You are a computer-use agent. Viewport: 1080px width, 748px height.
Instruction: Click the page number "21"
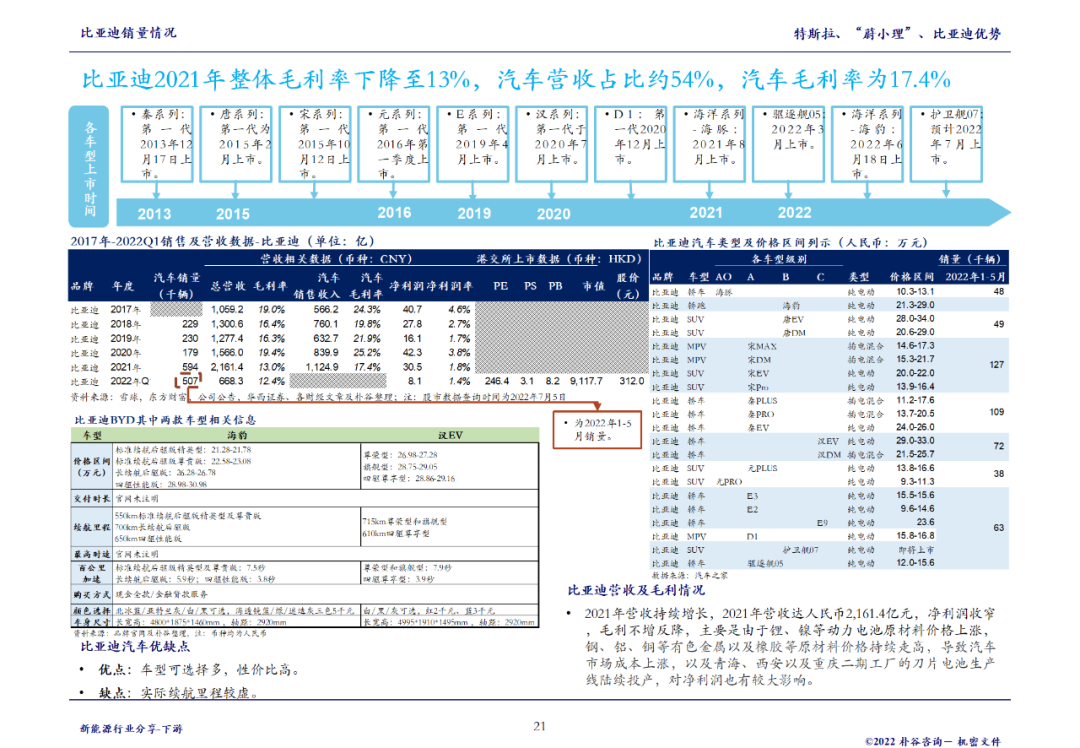(539, 726)
